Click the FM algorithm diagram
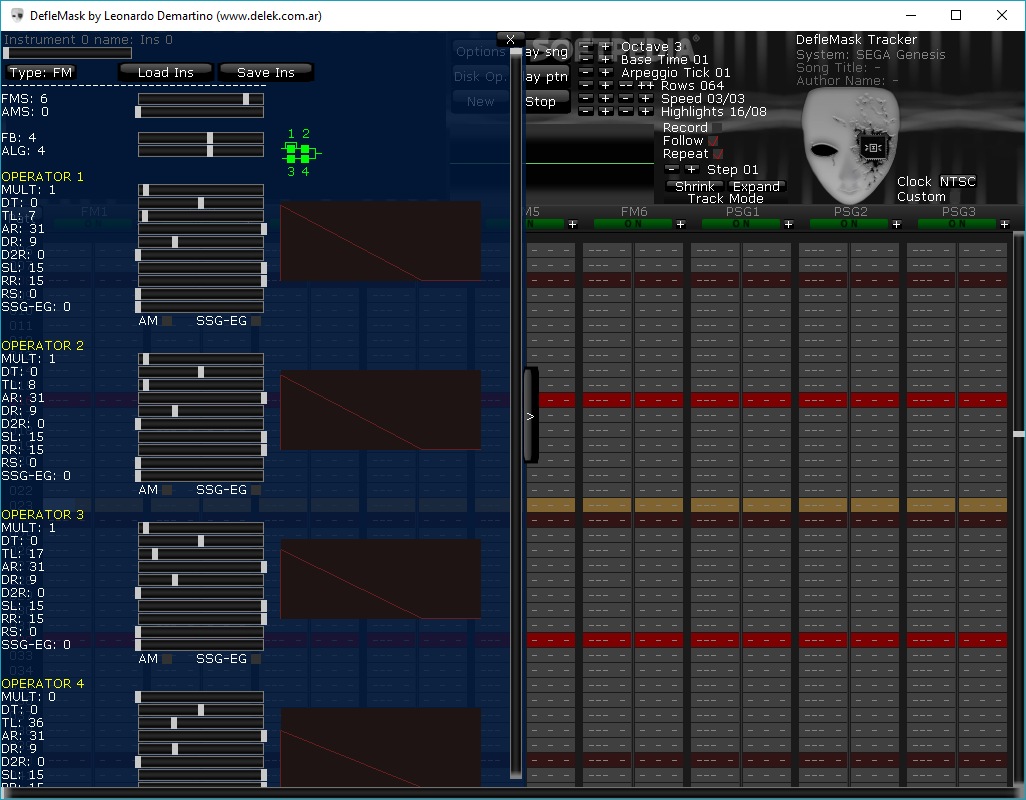This screenshot has width=1026, height=800. pos(300,153)
